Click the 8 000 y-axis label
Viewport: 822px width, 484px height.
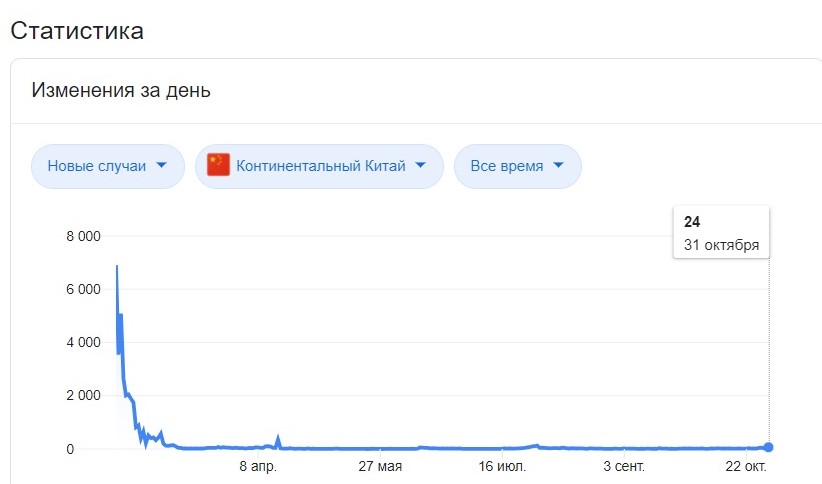[x=83, y=236]
